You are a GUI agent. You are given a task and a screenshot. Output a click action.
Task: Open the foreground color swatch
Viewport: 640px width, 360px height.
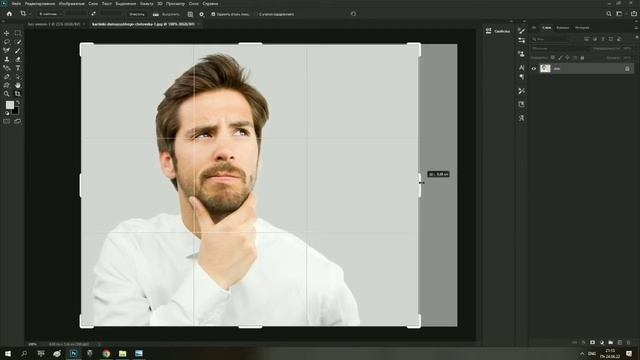tap(9, 105)
